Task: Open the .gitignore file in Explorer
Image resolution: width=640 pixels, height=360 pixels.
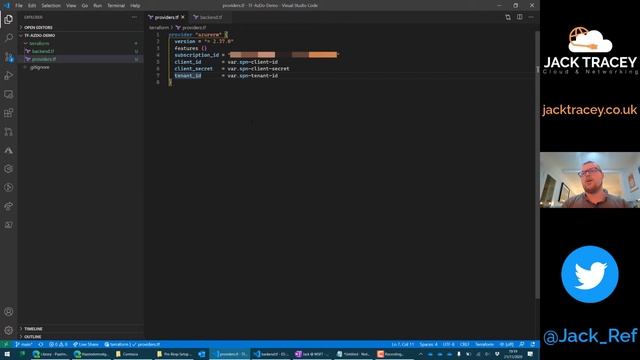Action: pyautogui.click(x=40, y=67)
